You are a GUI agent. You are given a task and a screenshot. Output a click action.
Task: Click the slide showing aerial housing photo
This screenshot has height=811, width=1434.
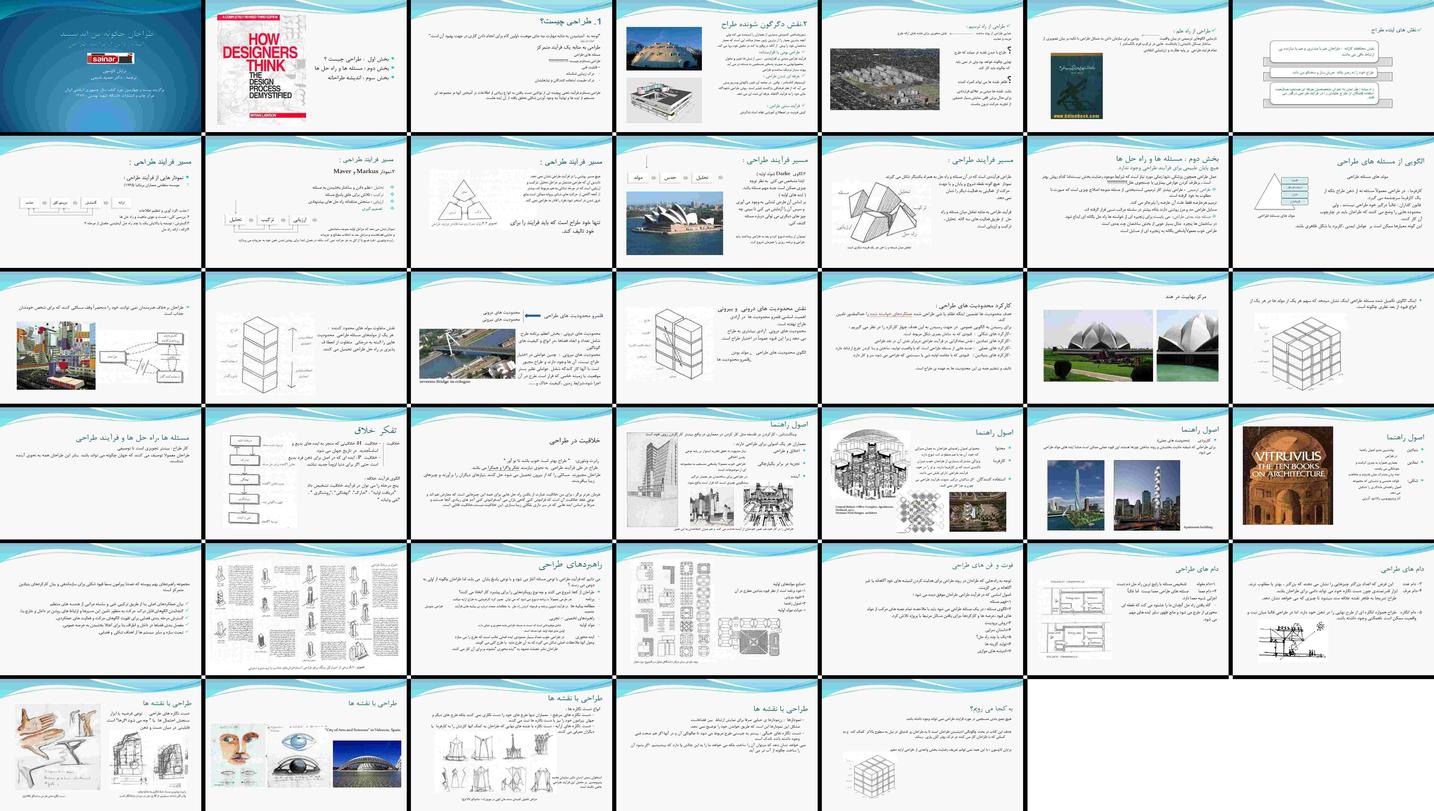(921, 66)
